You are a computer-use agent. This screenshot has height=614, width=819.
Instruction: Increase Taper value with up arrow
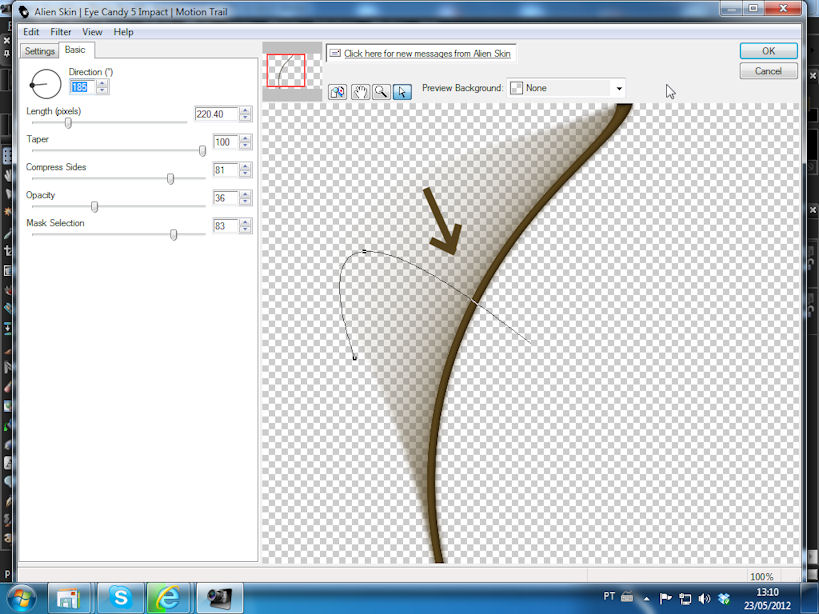coord(245,138)
